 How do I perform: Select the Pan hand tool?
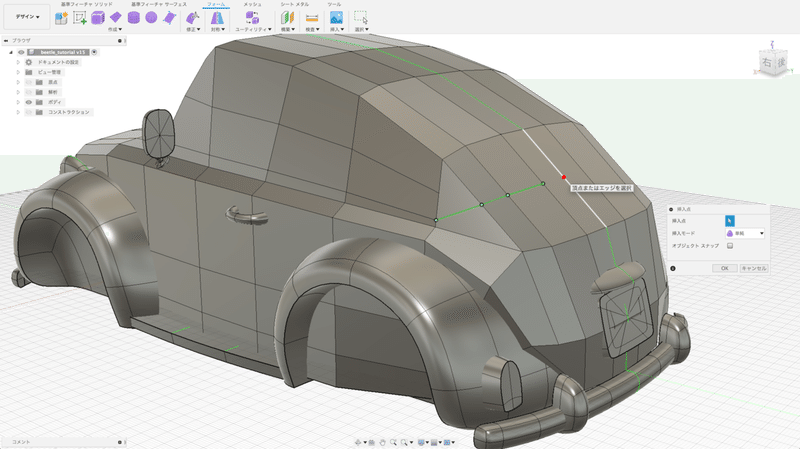382,441
